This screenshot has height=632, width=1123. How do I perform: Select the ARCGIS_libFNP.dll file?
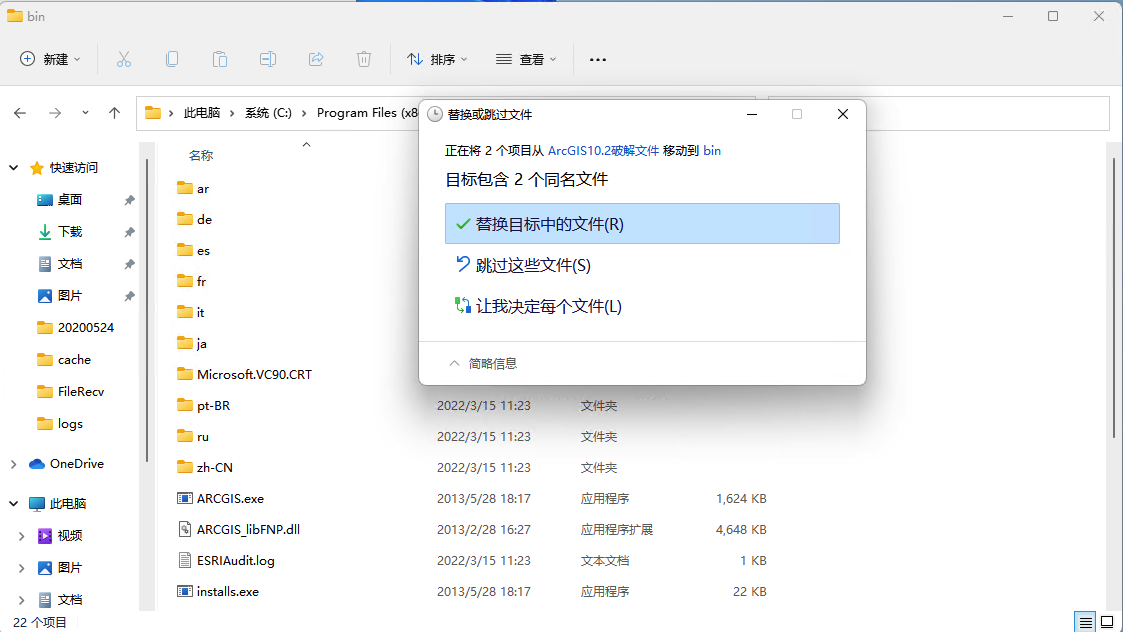[x=248, y=530]
